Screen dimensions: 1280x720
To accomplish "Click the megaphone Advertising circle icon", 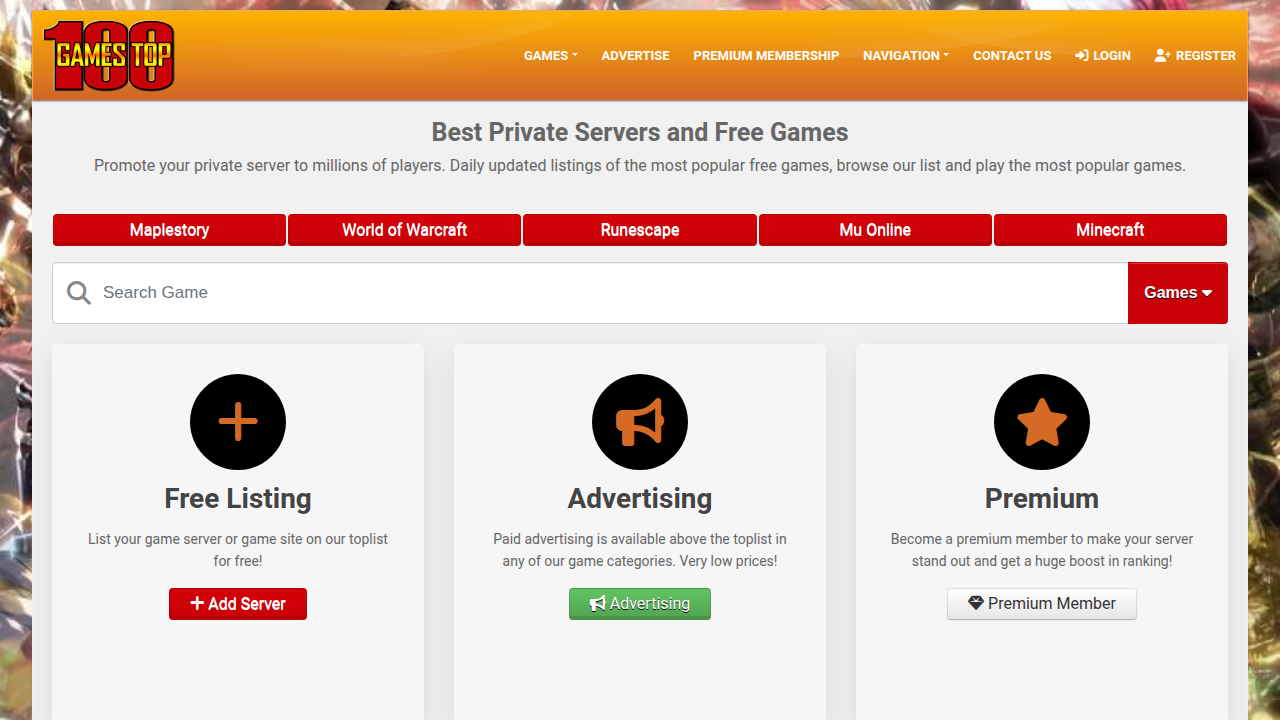I will tap(640, 422).
